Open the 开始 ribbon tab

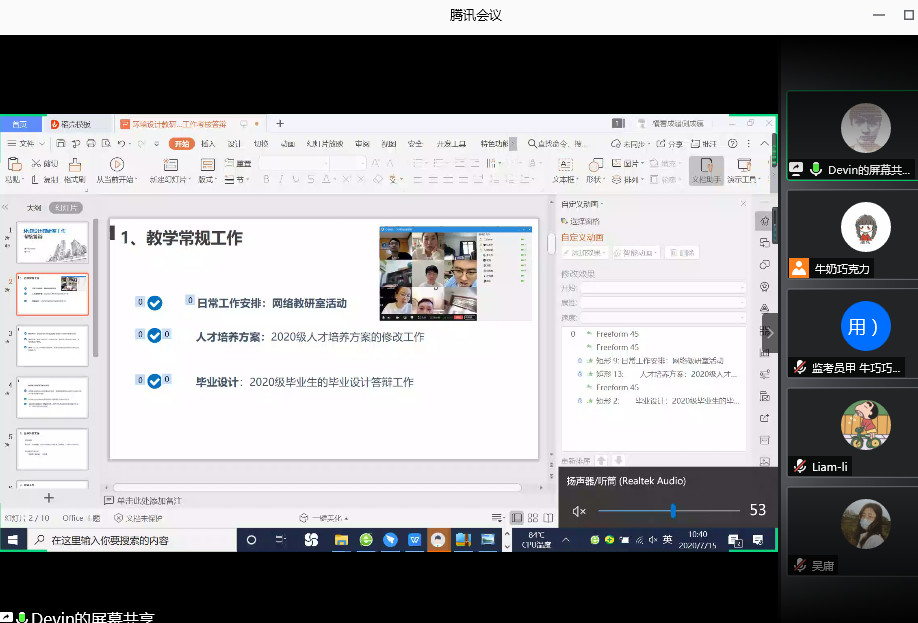click(181, 144)
